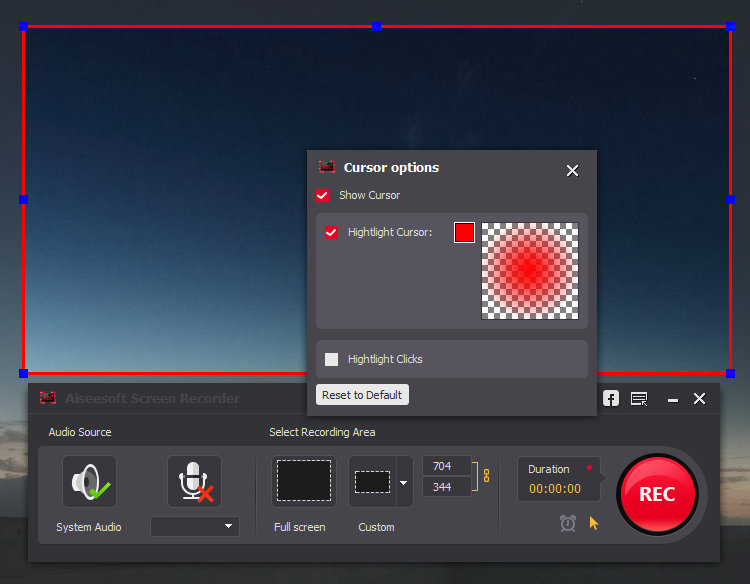Close the Cursor options dialog

tap(572, 171)
